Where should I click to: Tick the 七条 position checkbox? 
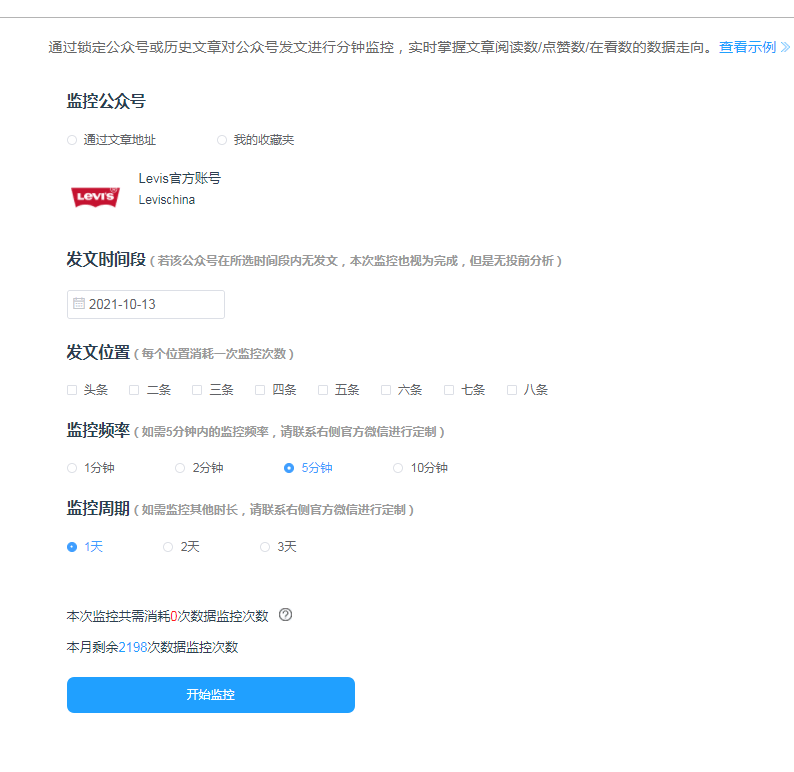coord(449,390)
